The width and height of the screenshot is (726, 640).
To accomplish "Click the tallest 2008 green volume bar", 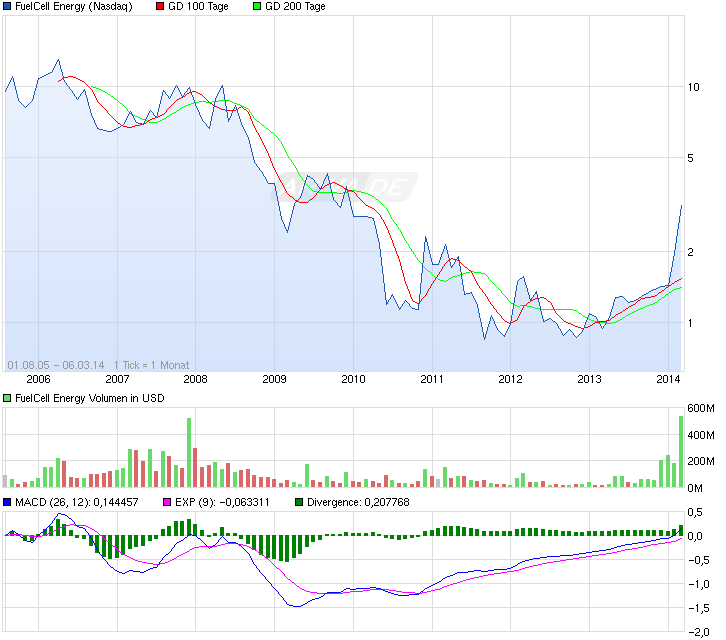I will [x=189, y=452].
